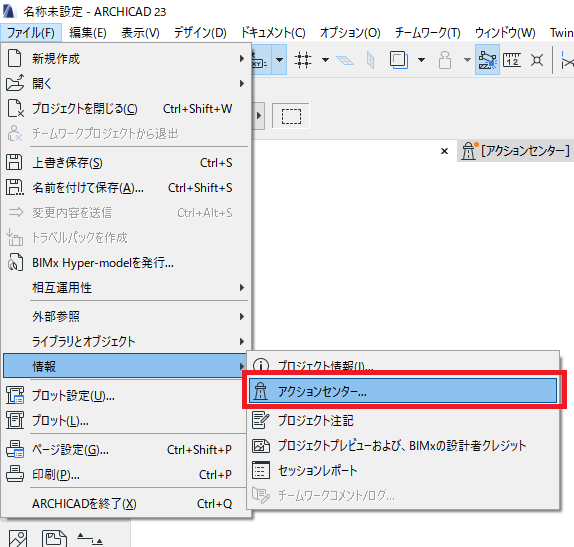Click the grid snap icon in toolbar
The height and width of the screenshot is (547, 574).
tap(303, 60)
